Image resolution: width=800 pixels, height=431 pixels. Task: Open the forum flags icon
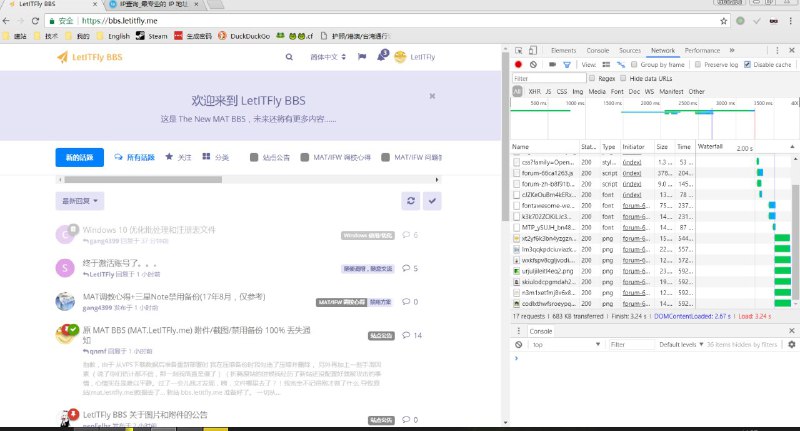click(362, 57)
